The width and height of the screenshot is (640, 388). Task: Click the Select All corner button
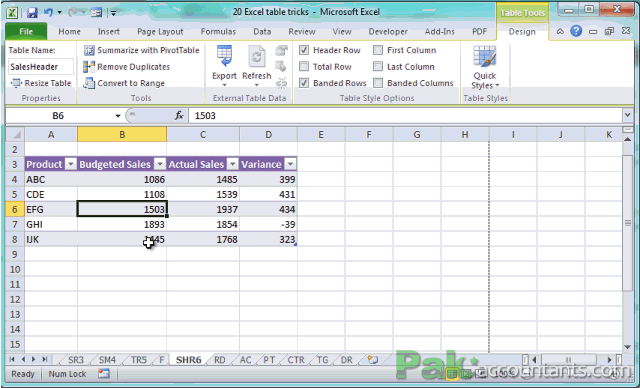coord(15,134)
